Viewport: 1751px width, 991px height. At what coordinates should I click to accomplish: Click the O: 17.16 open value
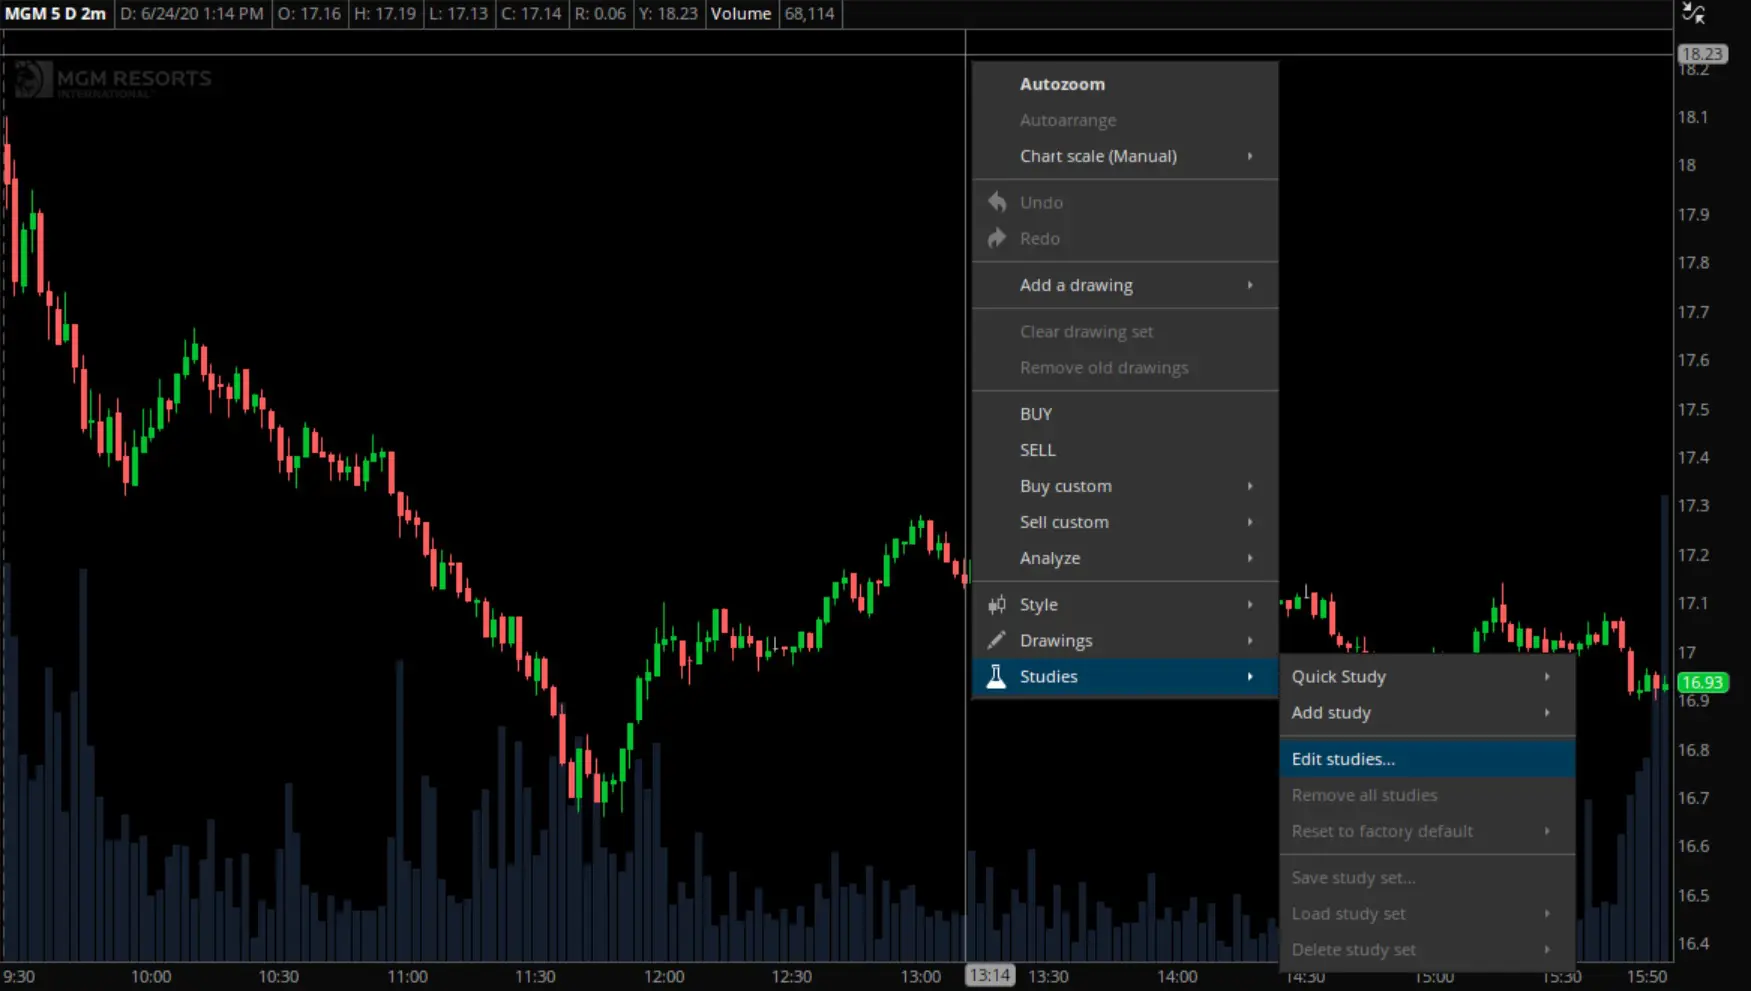[x=309, y=14]
